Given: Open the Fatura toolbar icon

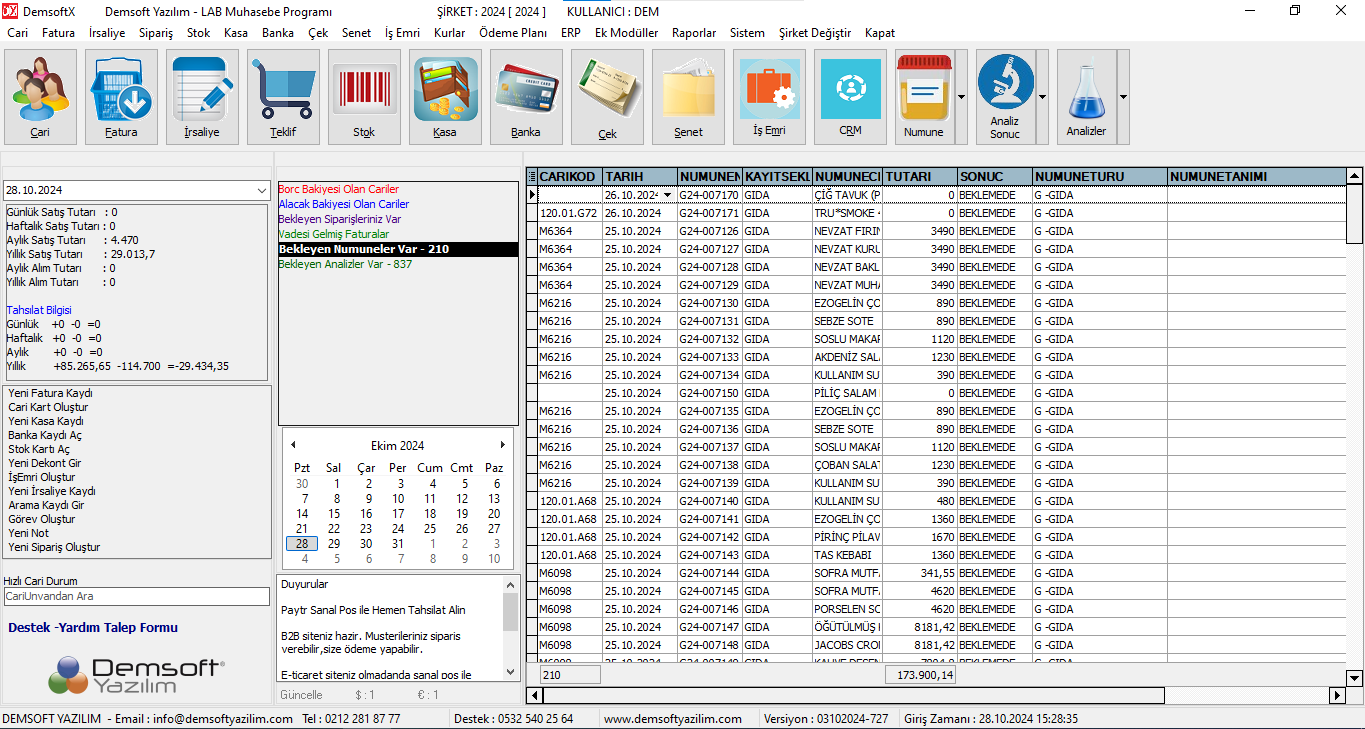Looking at the screenshot, I should tap(121, 97).
